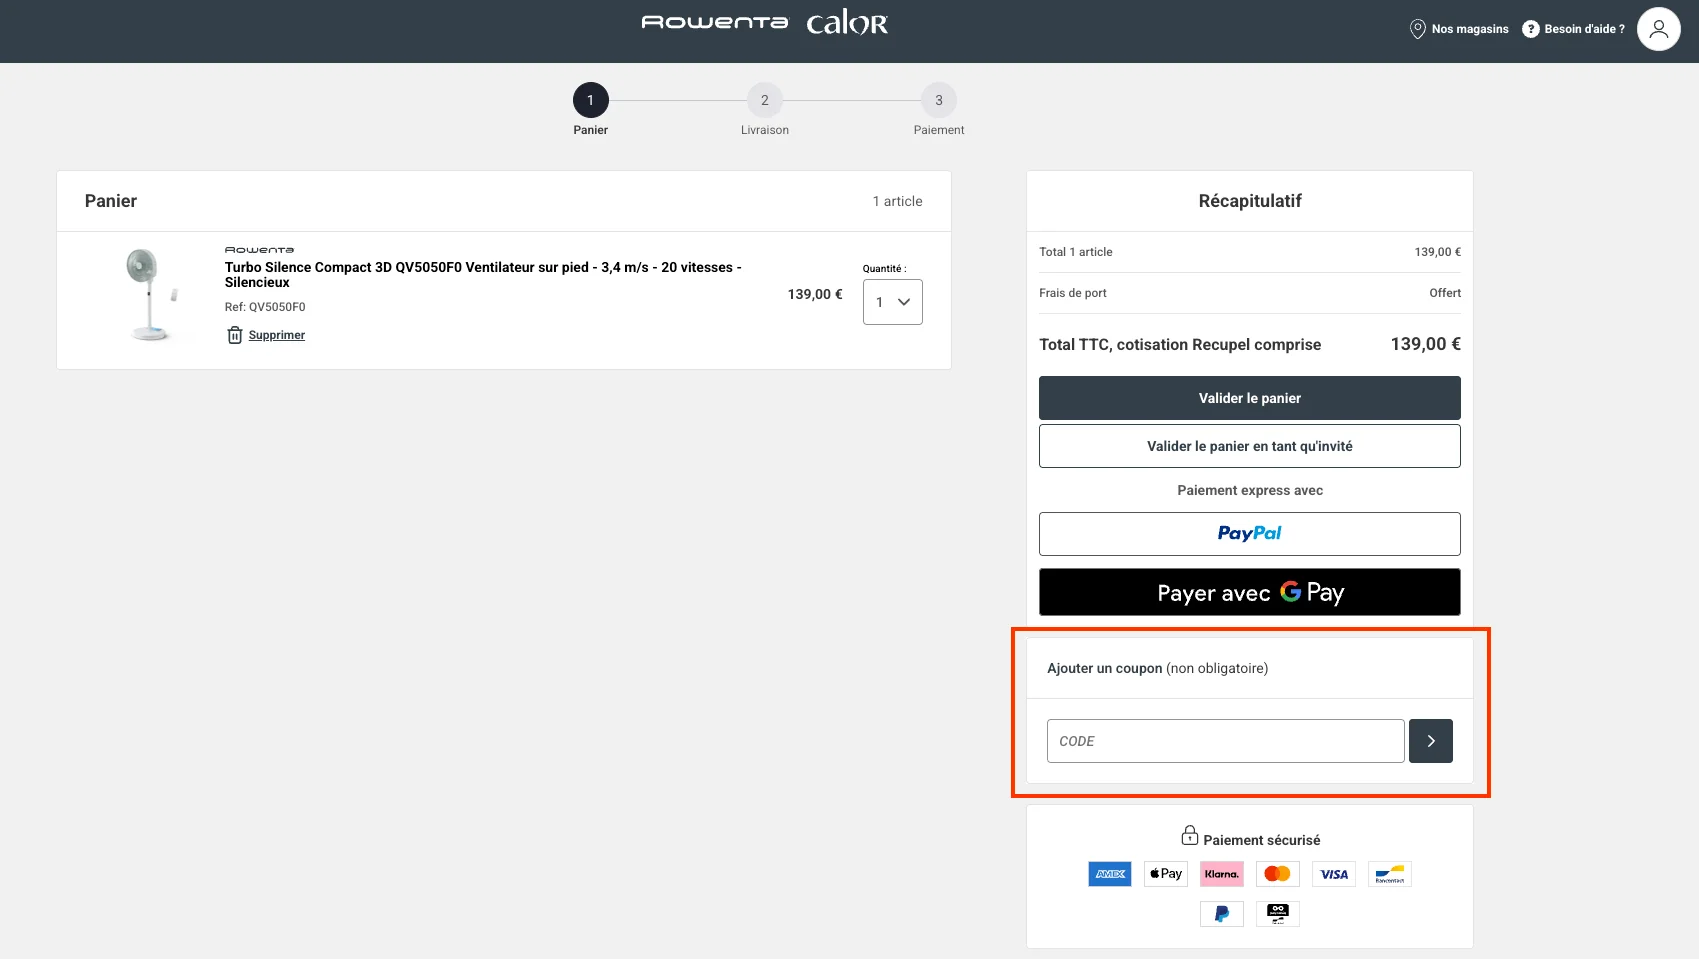Click the PayPal small payment icon
The width and height of the screenshot is (1699, 959).
point(1222,914)
